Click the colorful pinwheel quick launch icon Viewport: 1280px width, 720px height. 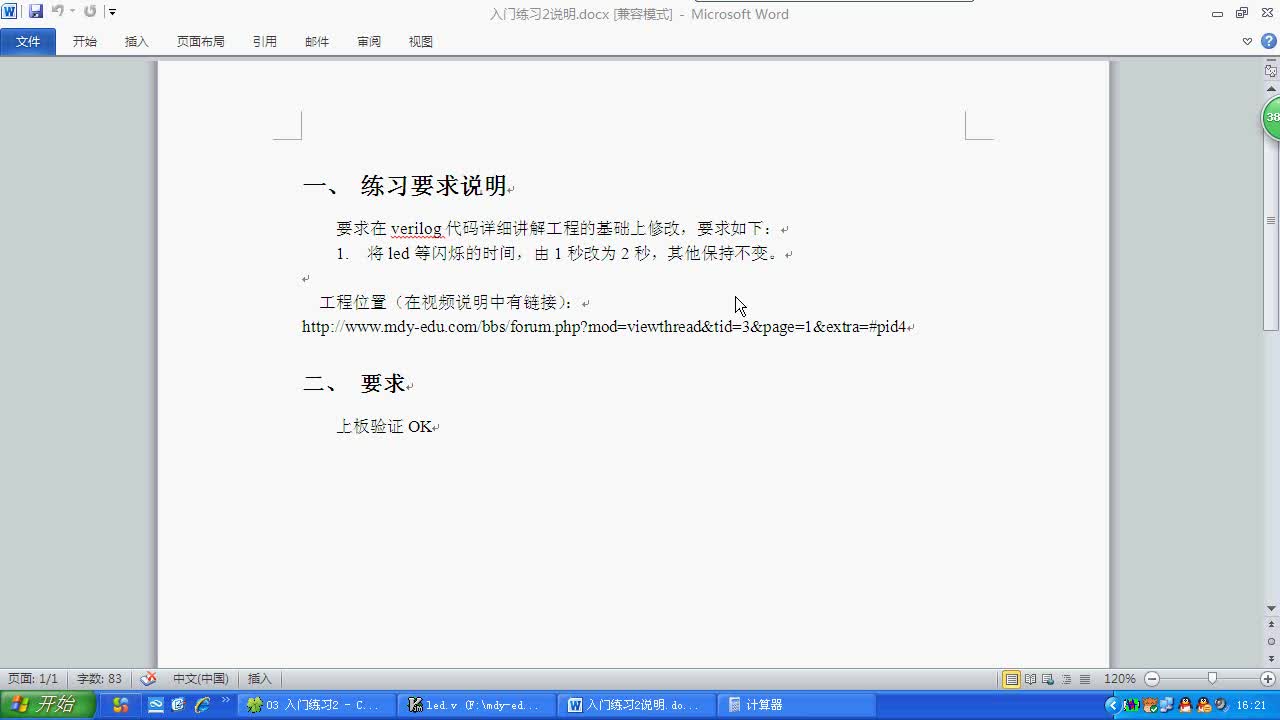pyautogui.click(x=121, y=705)
